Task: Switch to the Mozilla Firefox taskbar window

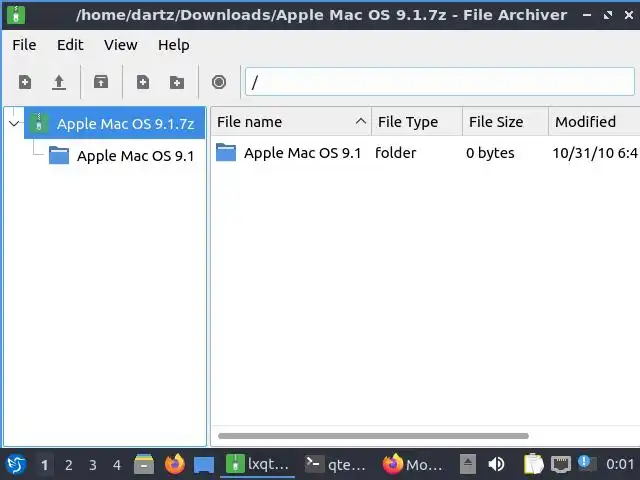Action: [412, 464]
